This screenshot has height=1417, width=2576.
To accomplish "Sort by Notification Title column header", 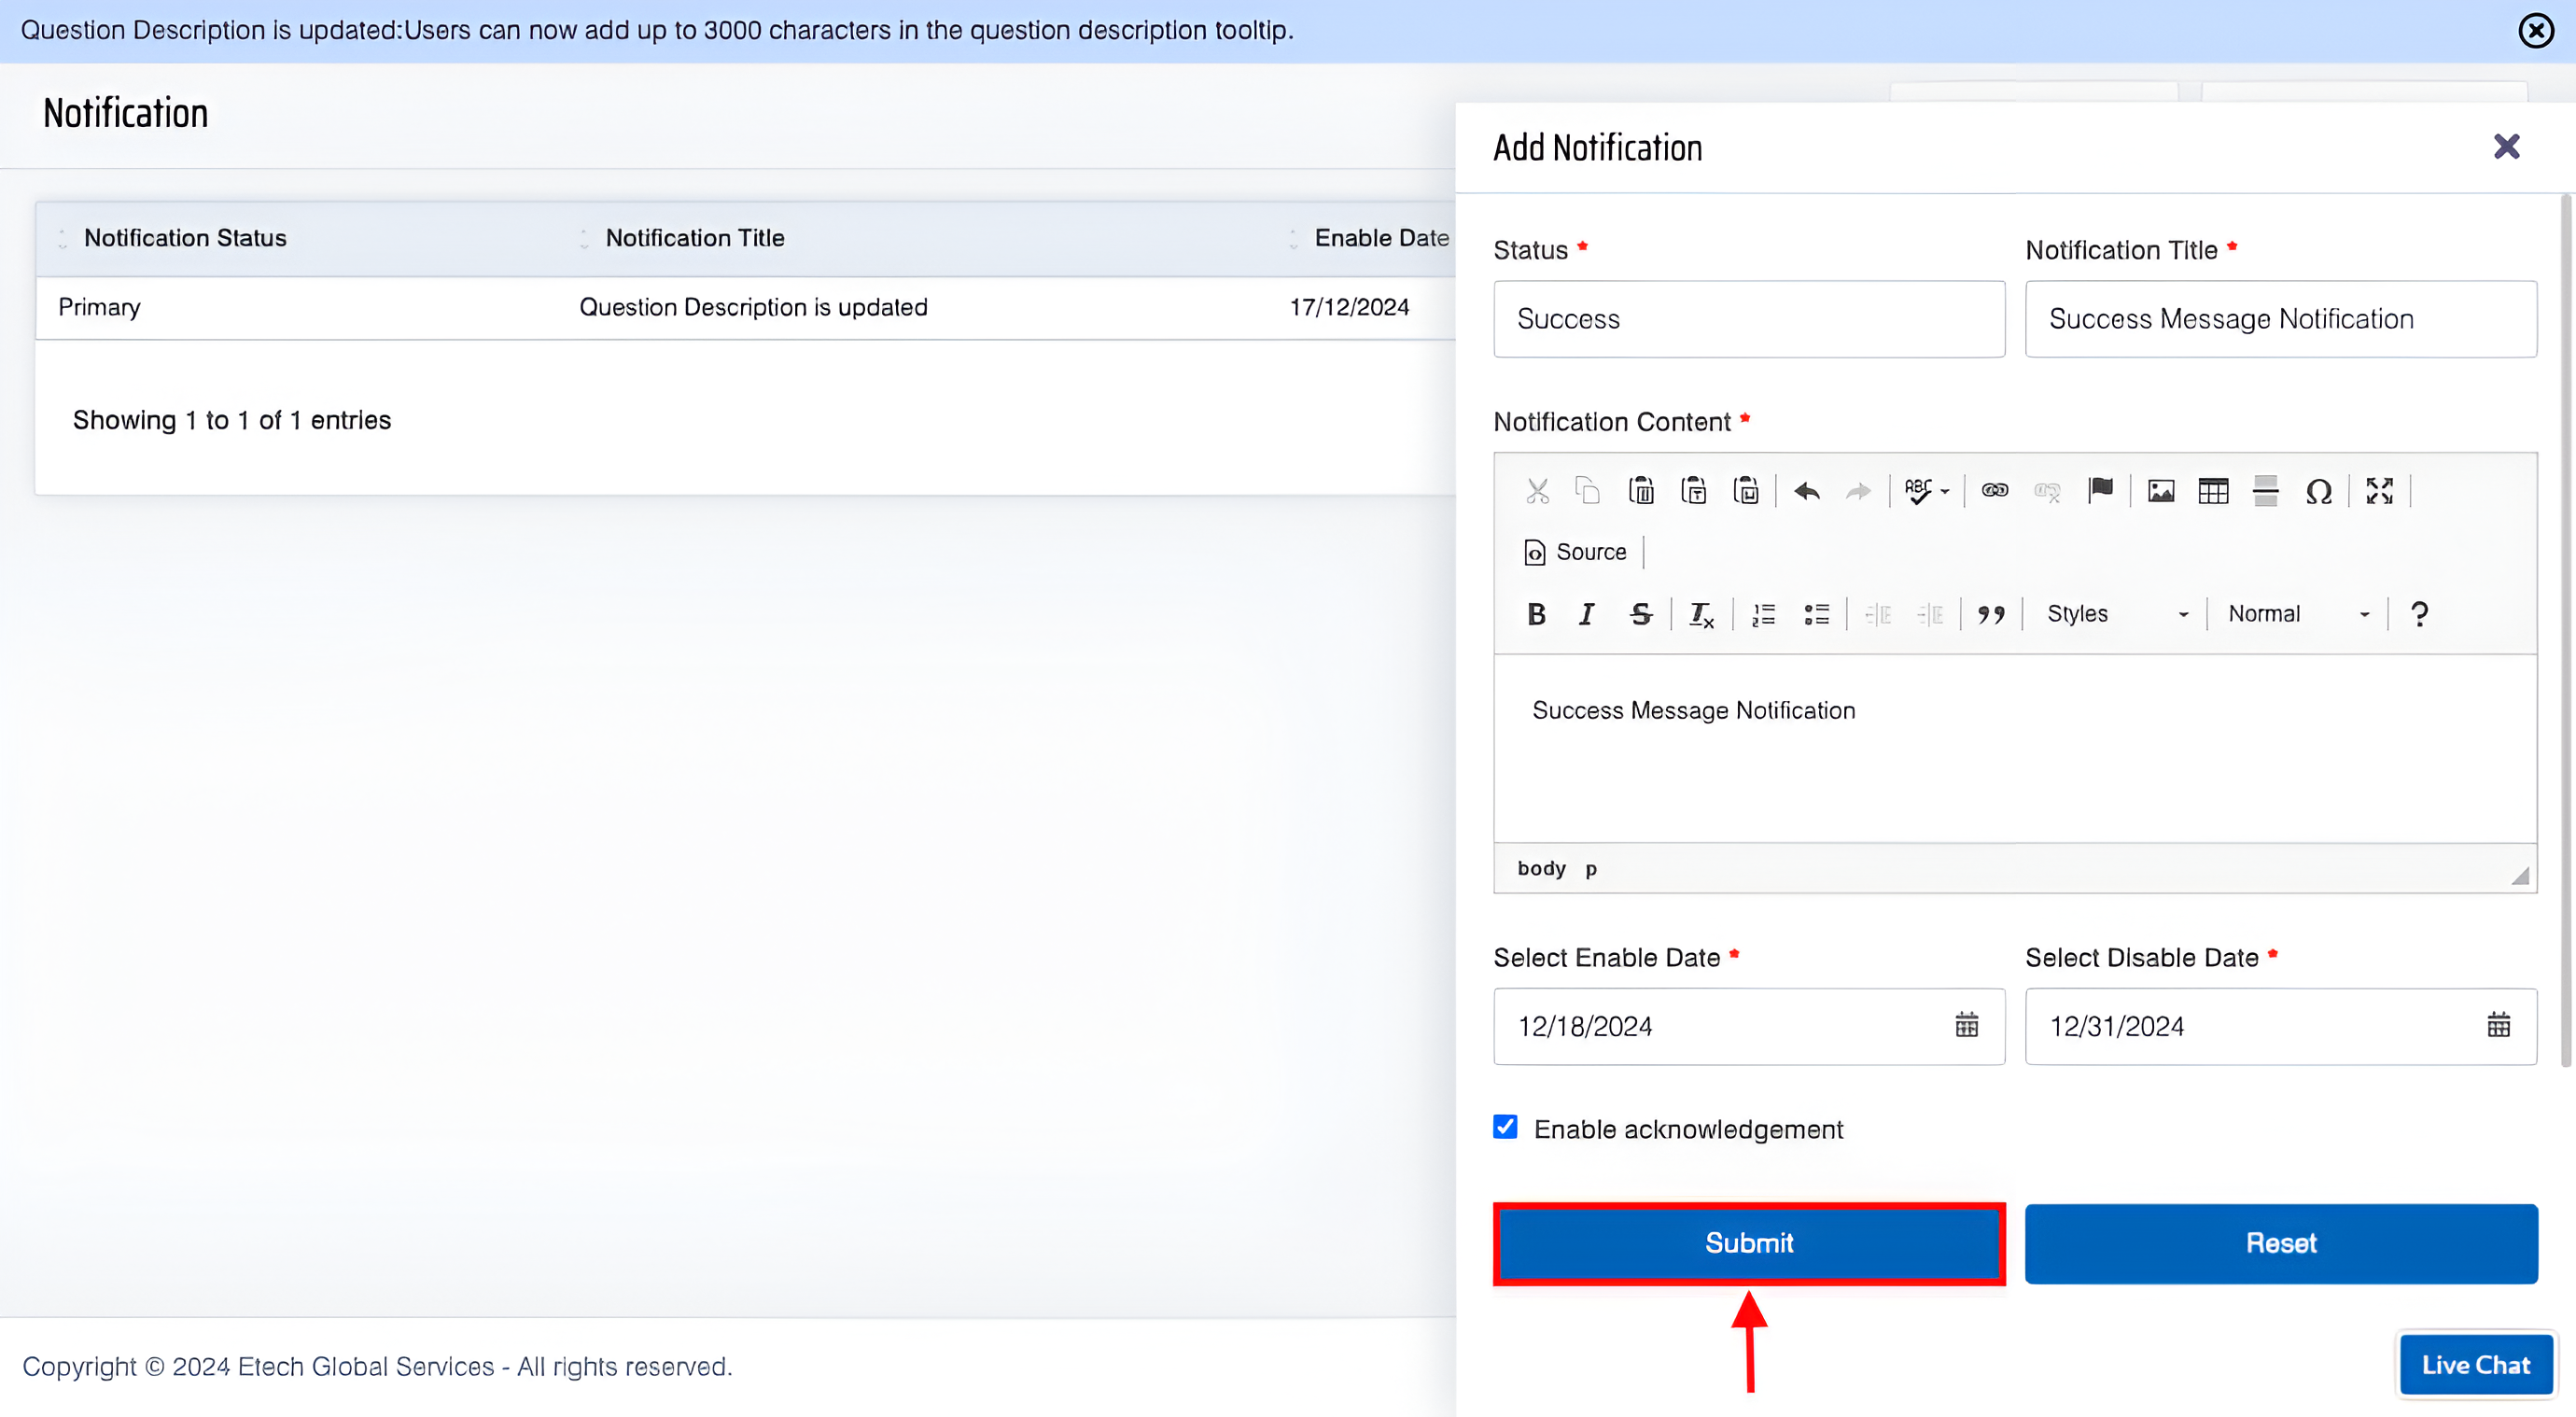I will tap(695, 238).
